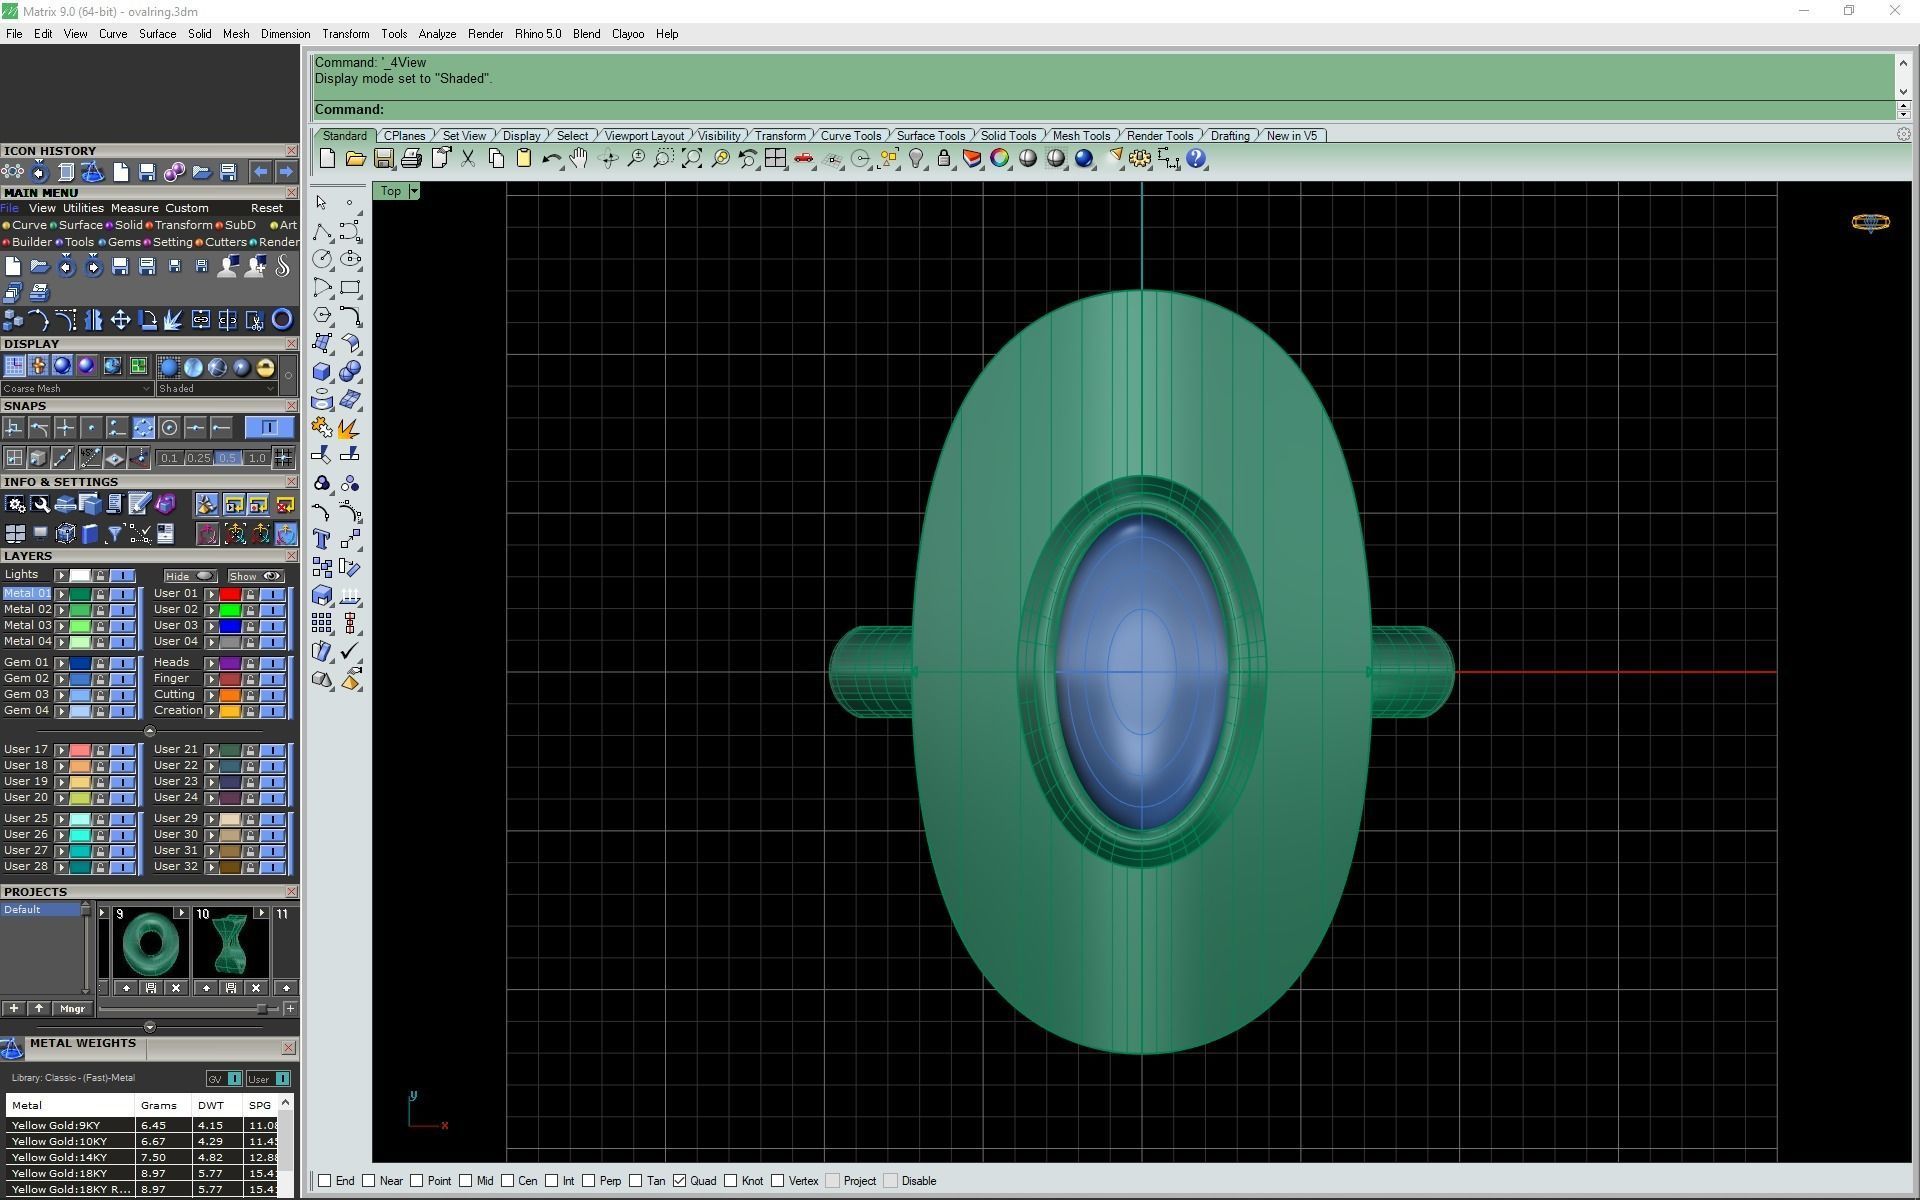Select the project 10 thumbnail
1920x1200 pixels.
click(x=231, y=944)
